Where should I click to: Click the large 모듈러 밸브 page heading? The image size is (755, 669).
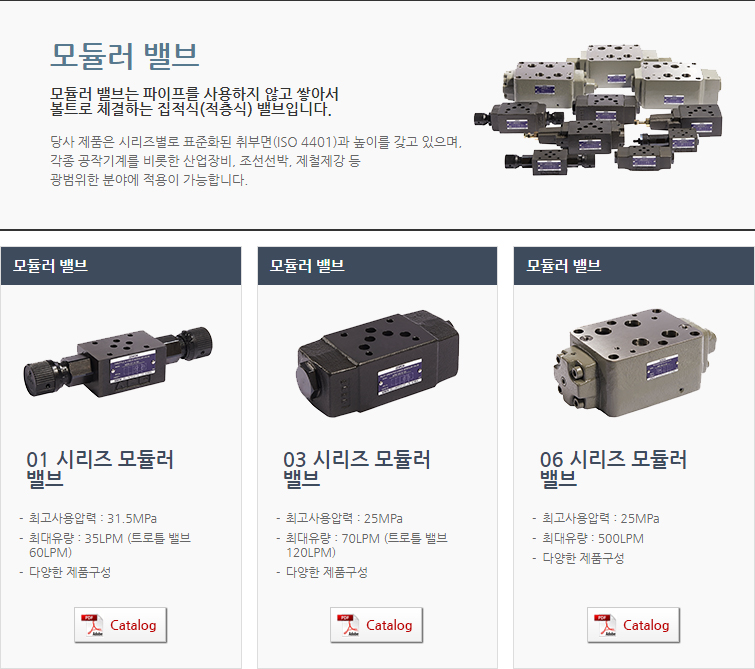(x=125, y=55)
